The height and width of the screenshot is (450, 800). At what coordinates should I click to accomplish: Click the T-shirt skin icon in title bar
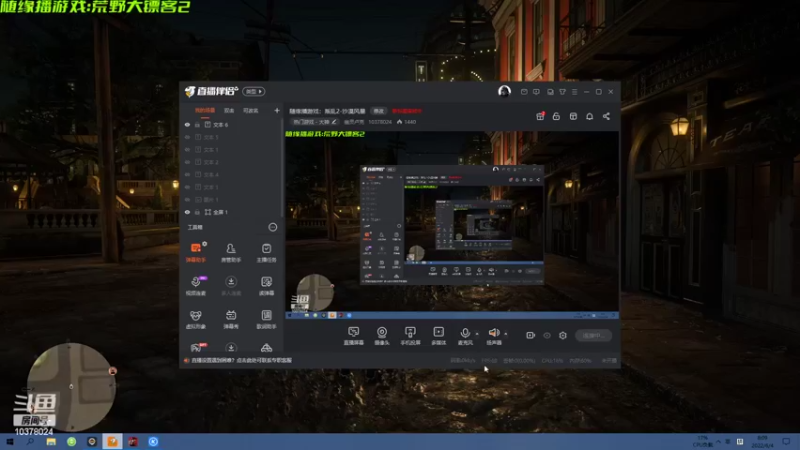562,92
